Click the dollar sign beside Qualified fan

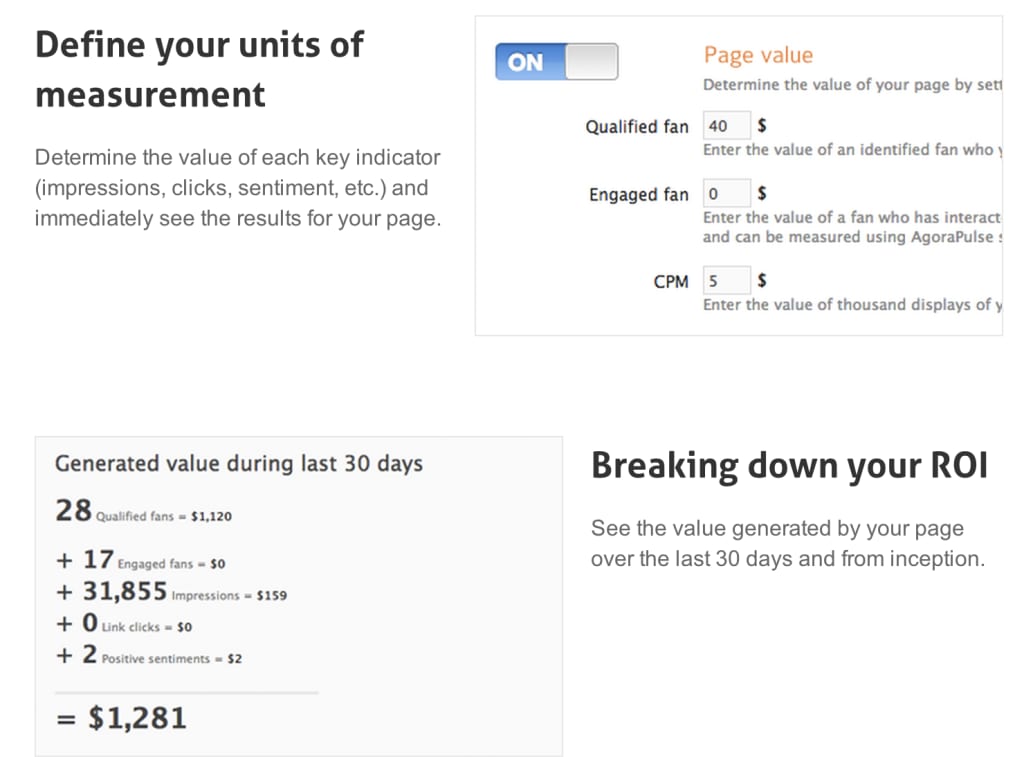pos(761,125)
